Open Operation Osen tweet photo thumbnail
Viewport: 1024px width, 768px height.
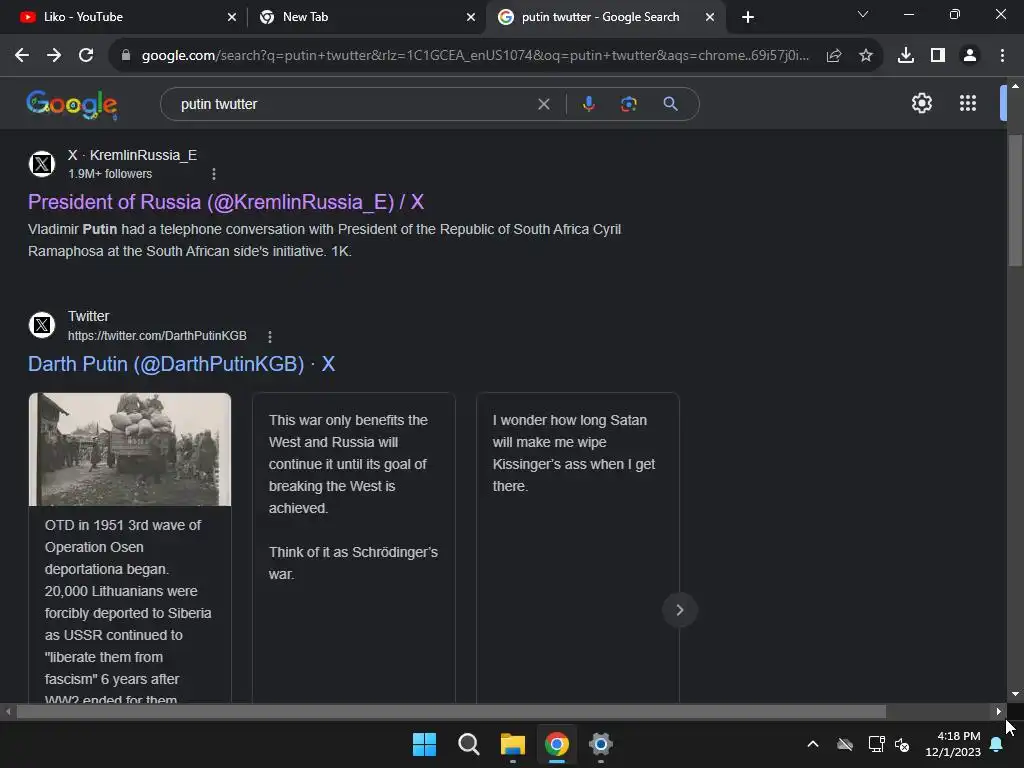tap(130, 449)
